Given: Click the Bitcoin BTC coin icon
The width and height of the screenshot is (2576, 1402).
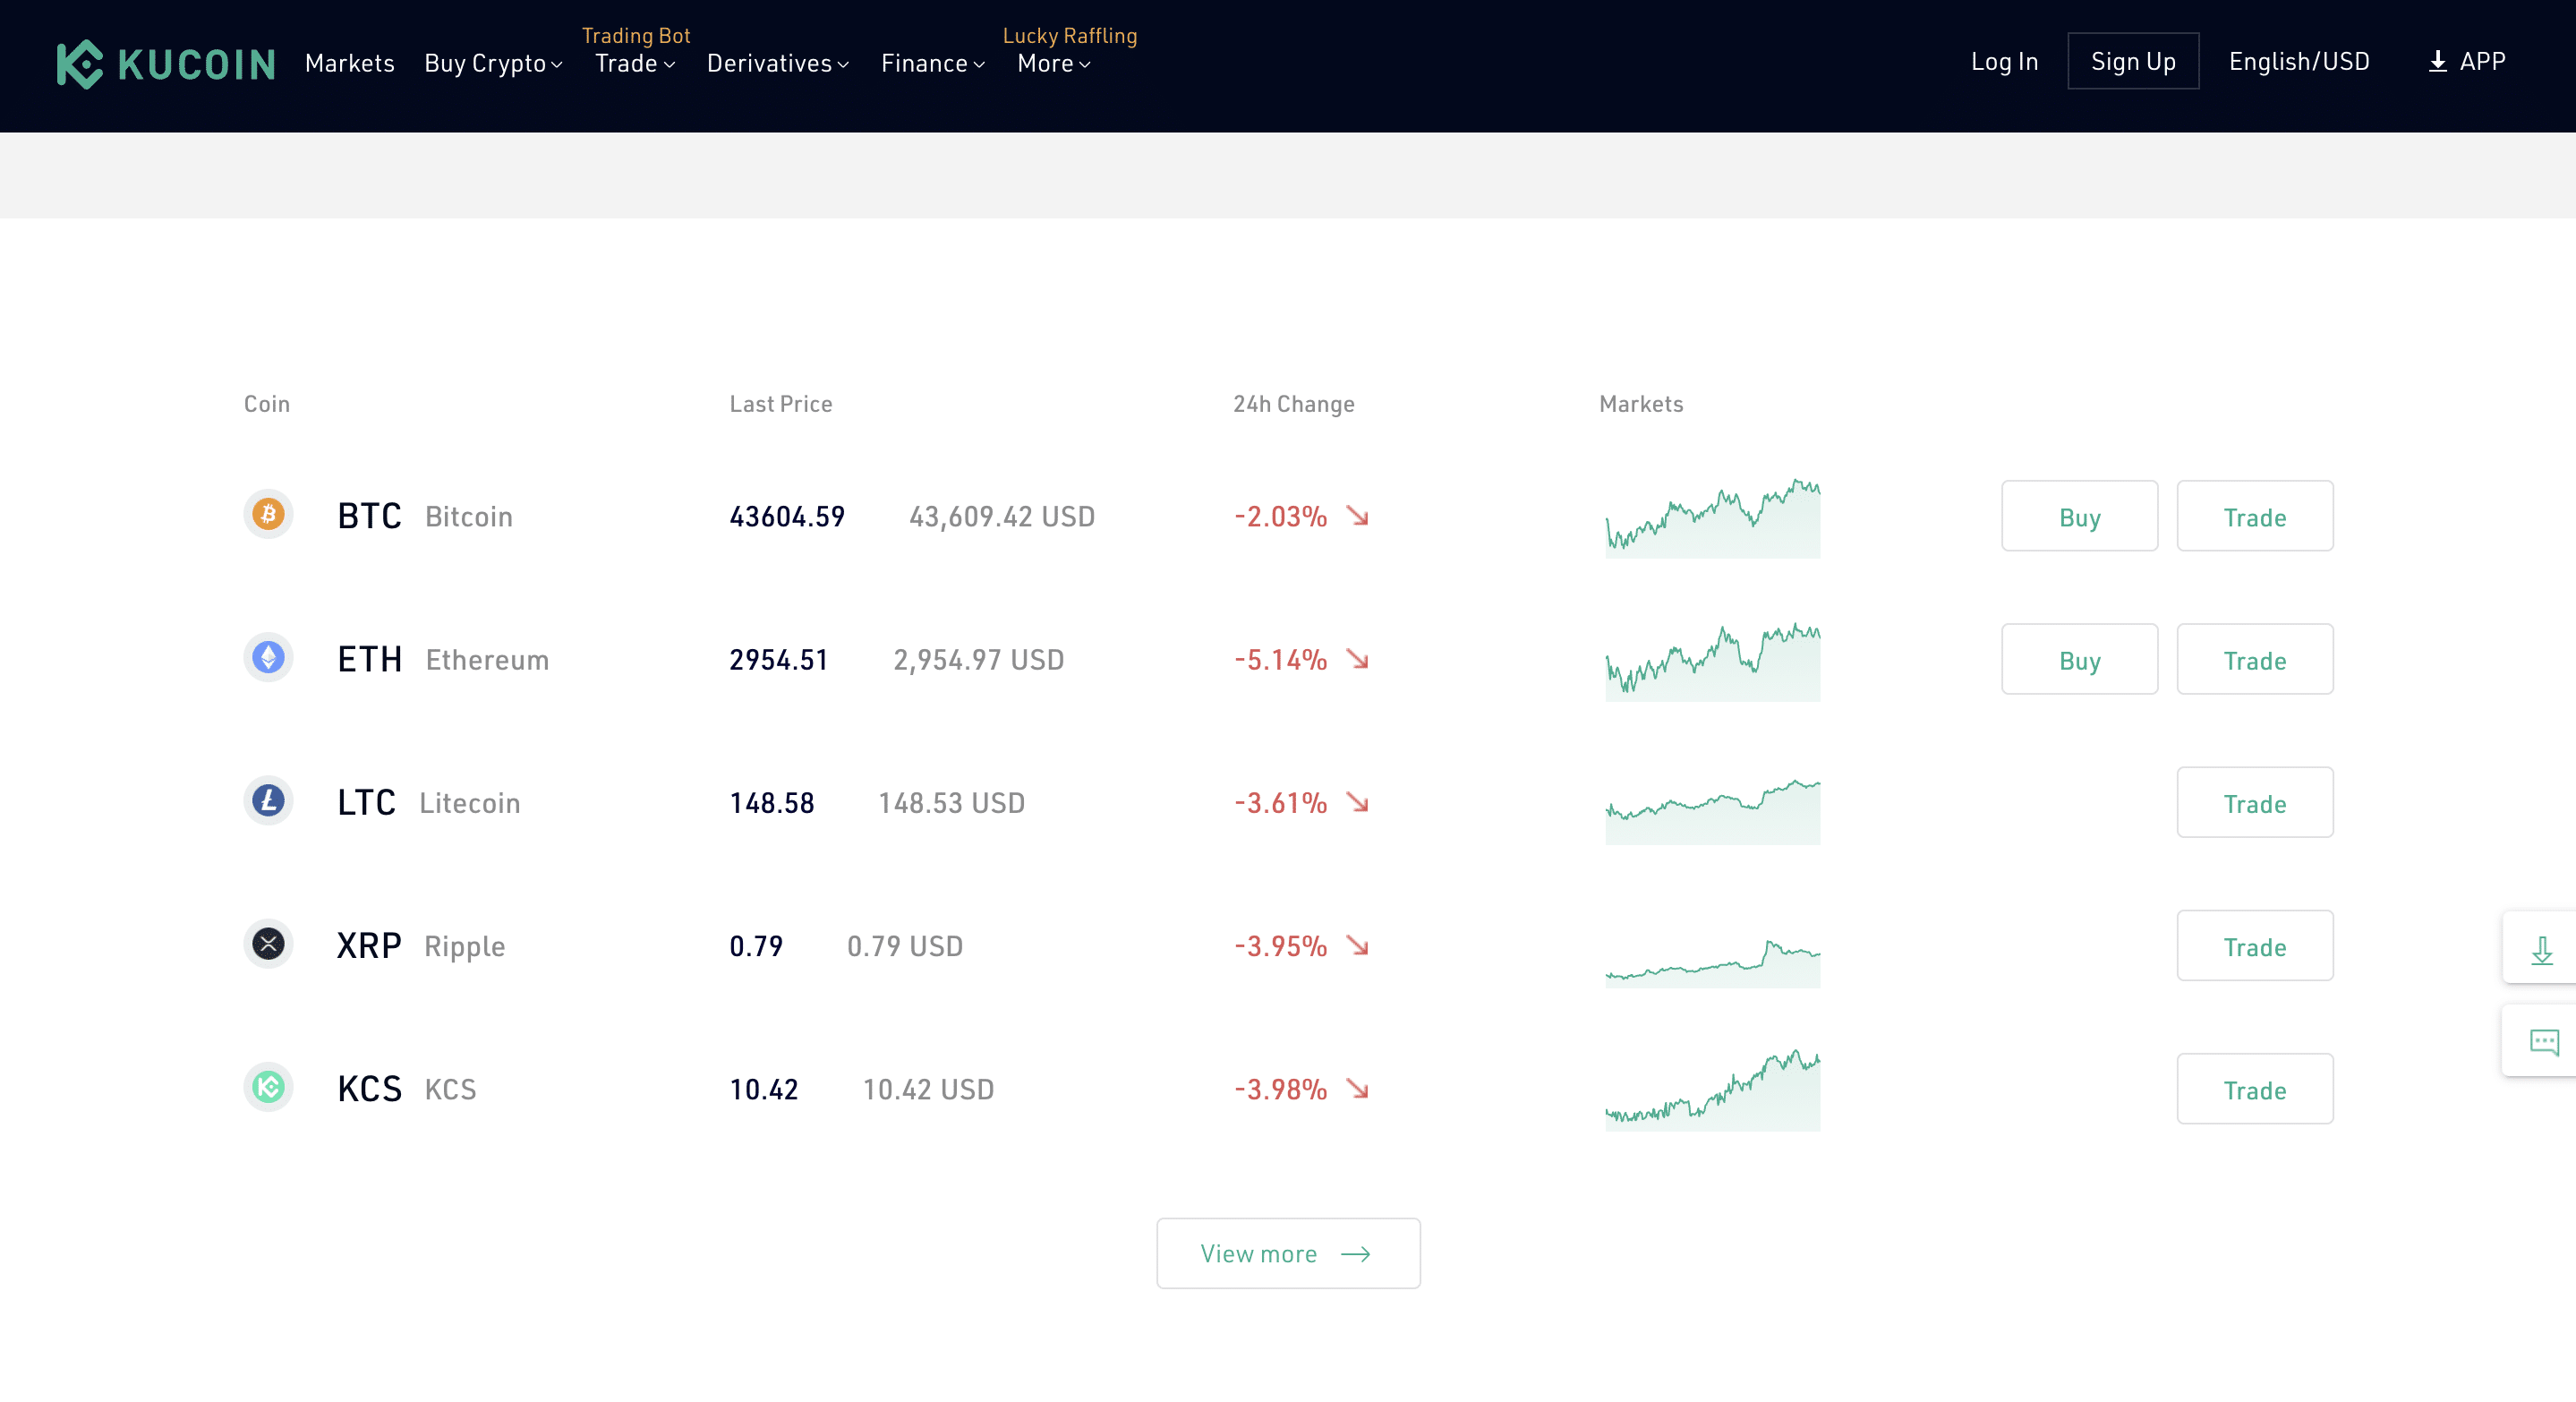Looking at the screenshot, I should (269, 515).
